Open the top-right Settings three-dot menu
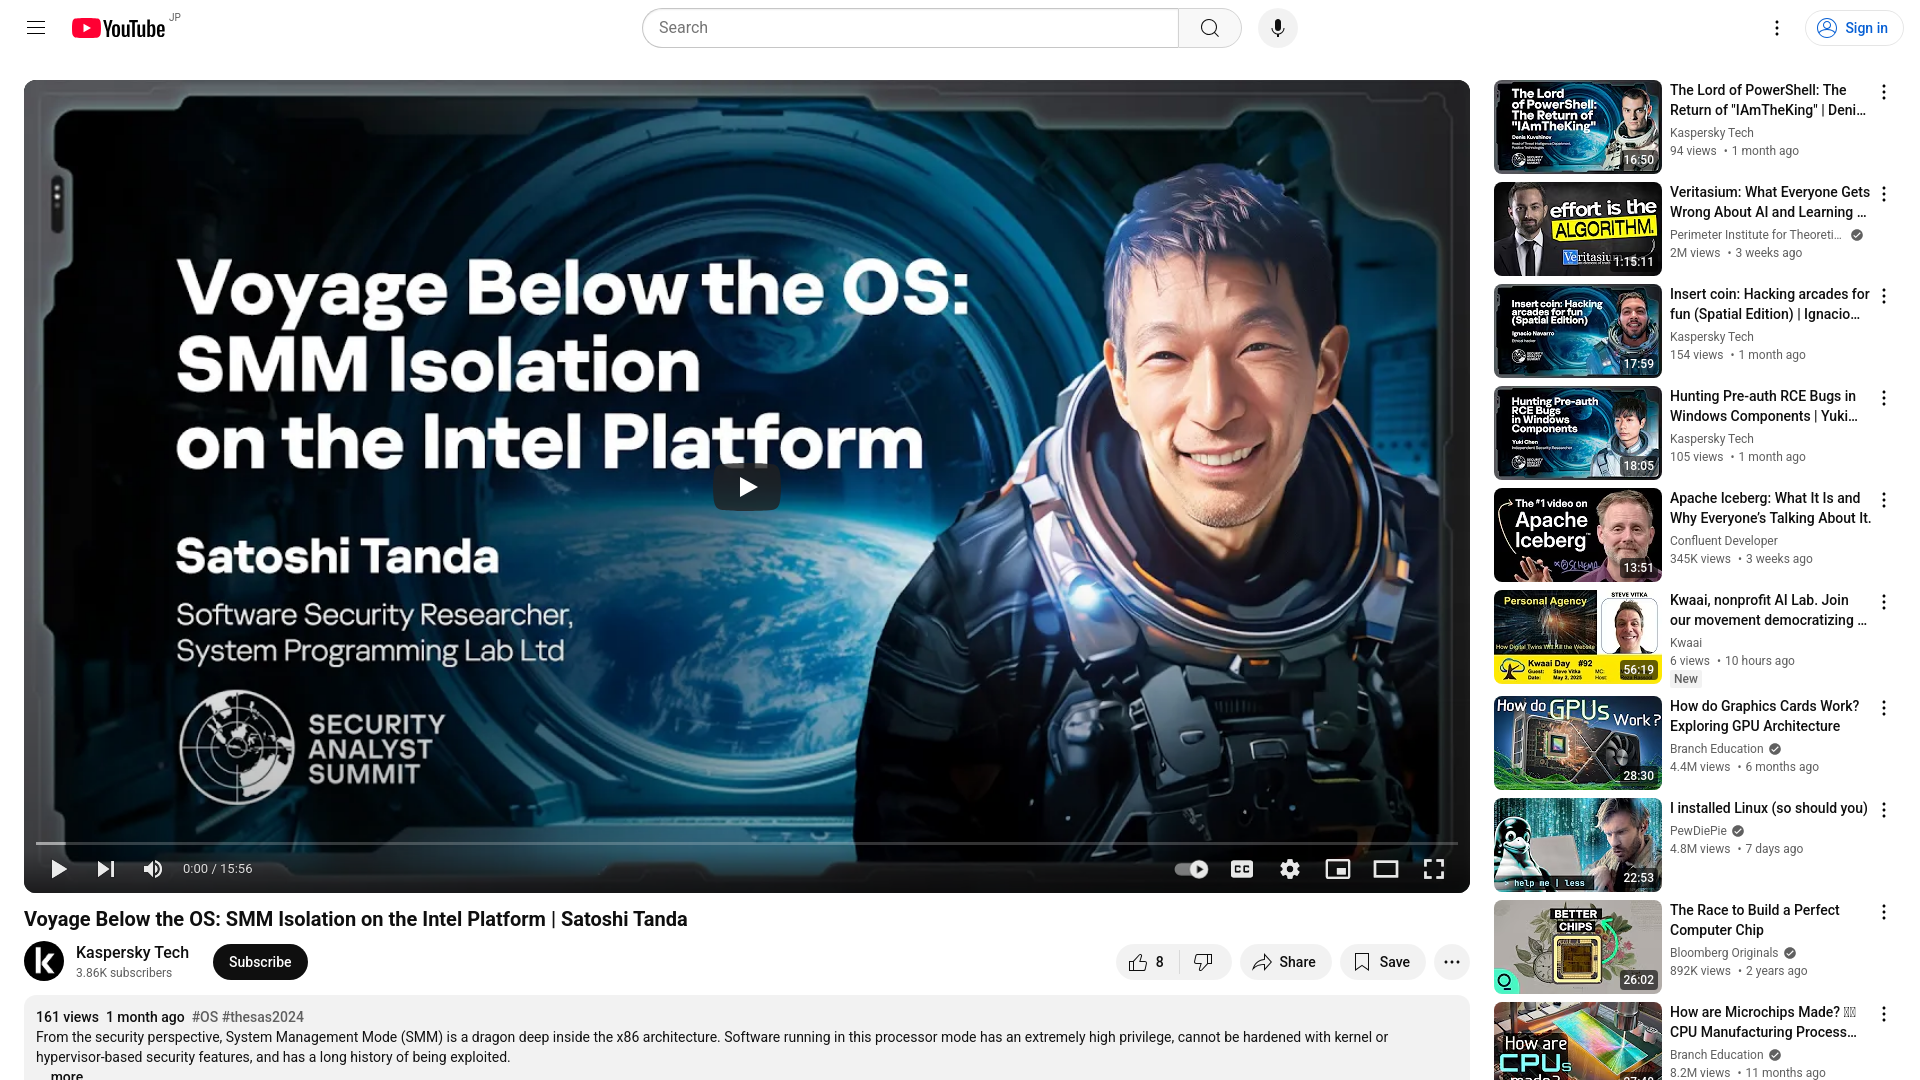This screenshot has width=1920, height=1080. pyautogui.click(x=1777, y=28)
